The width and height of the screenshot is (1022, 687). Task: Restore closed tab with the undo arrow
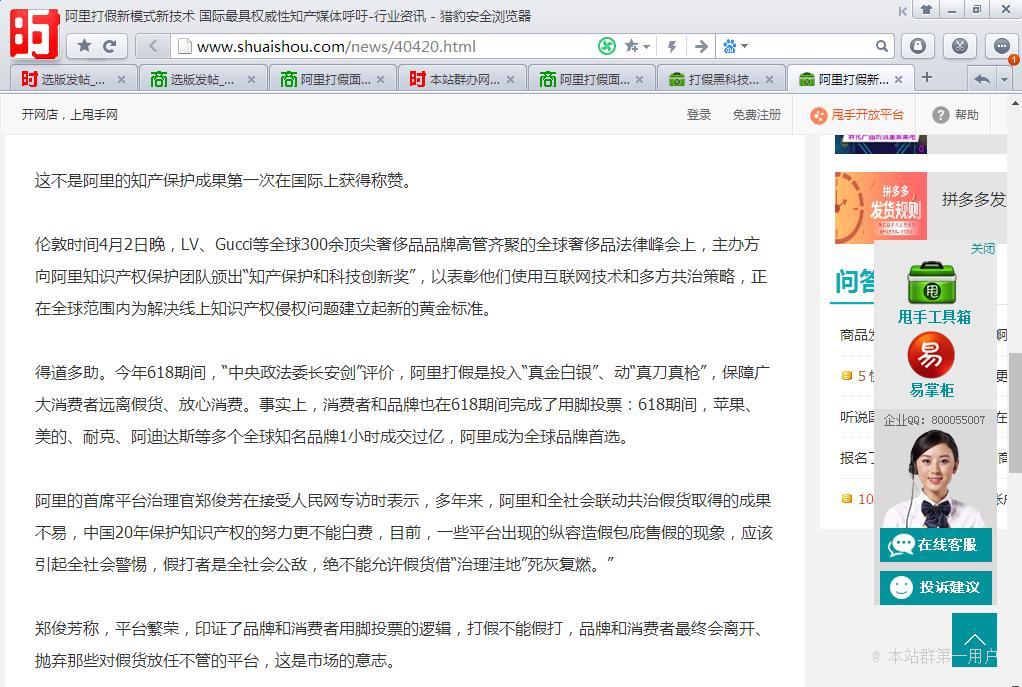coord(982,80)
